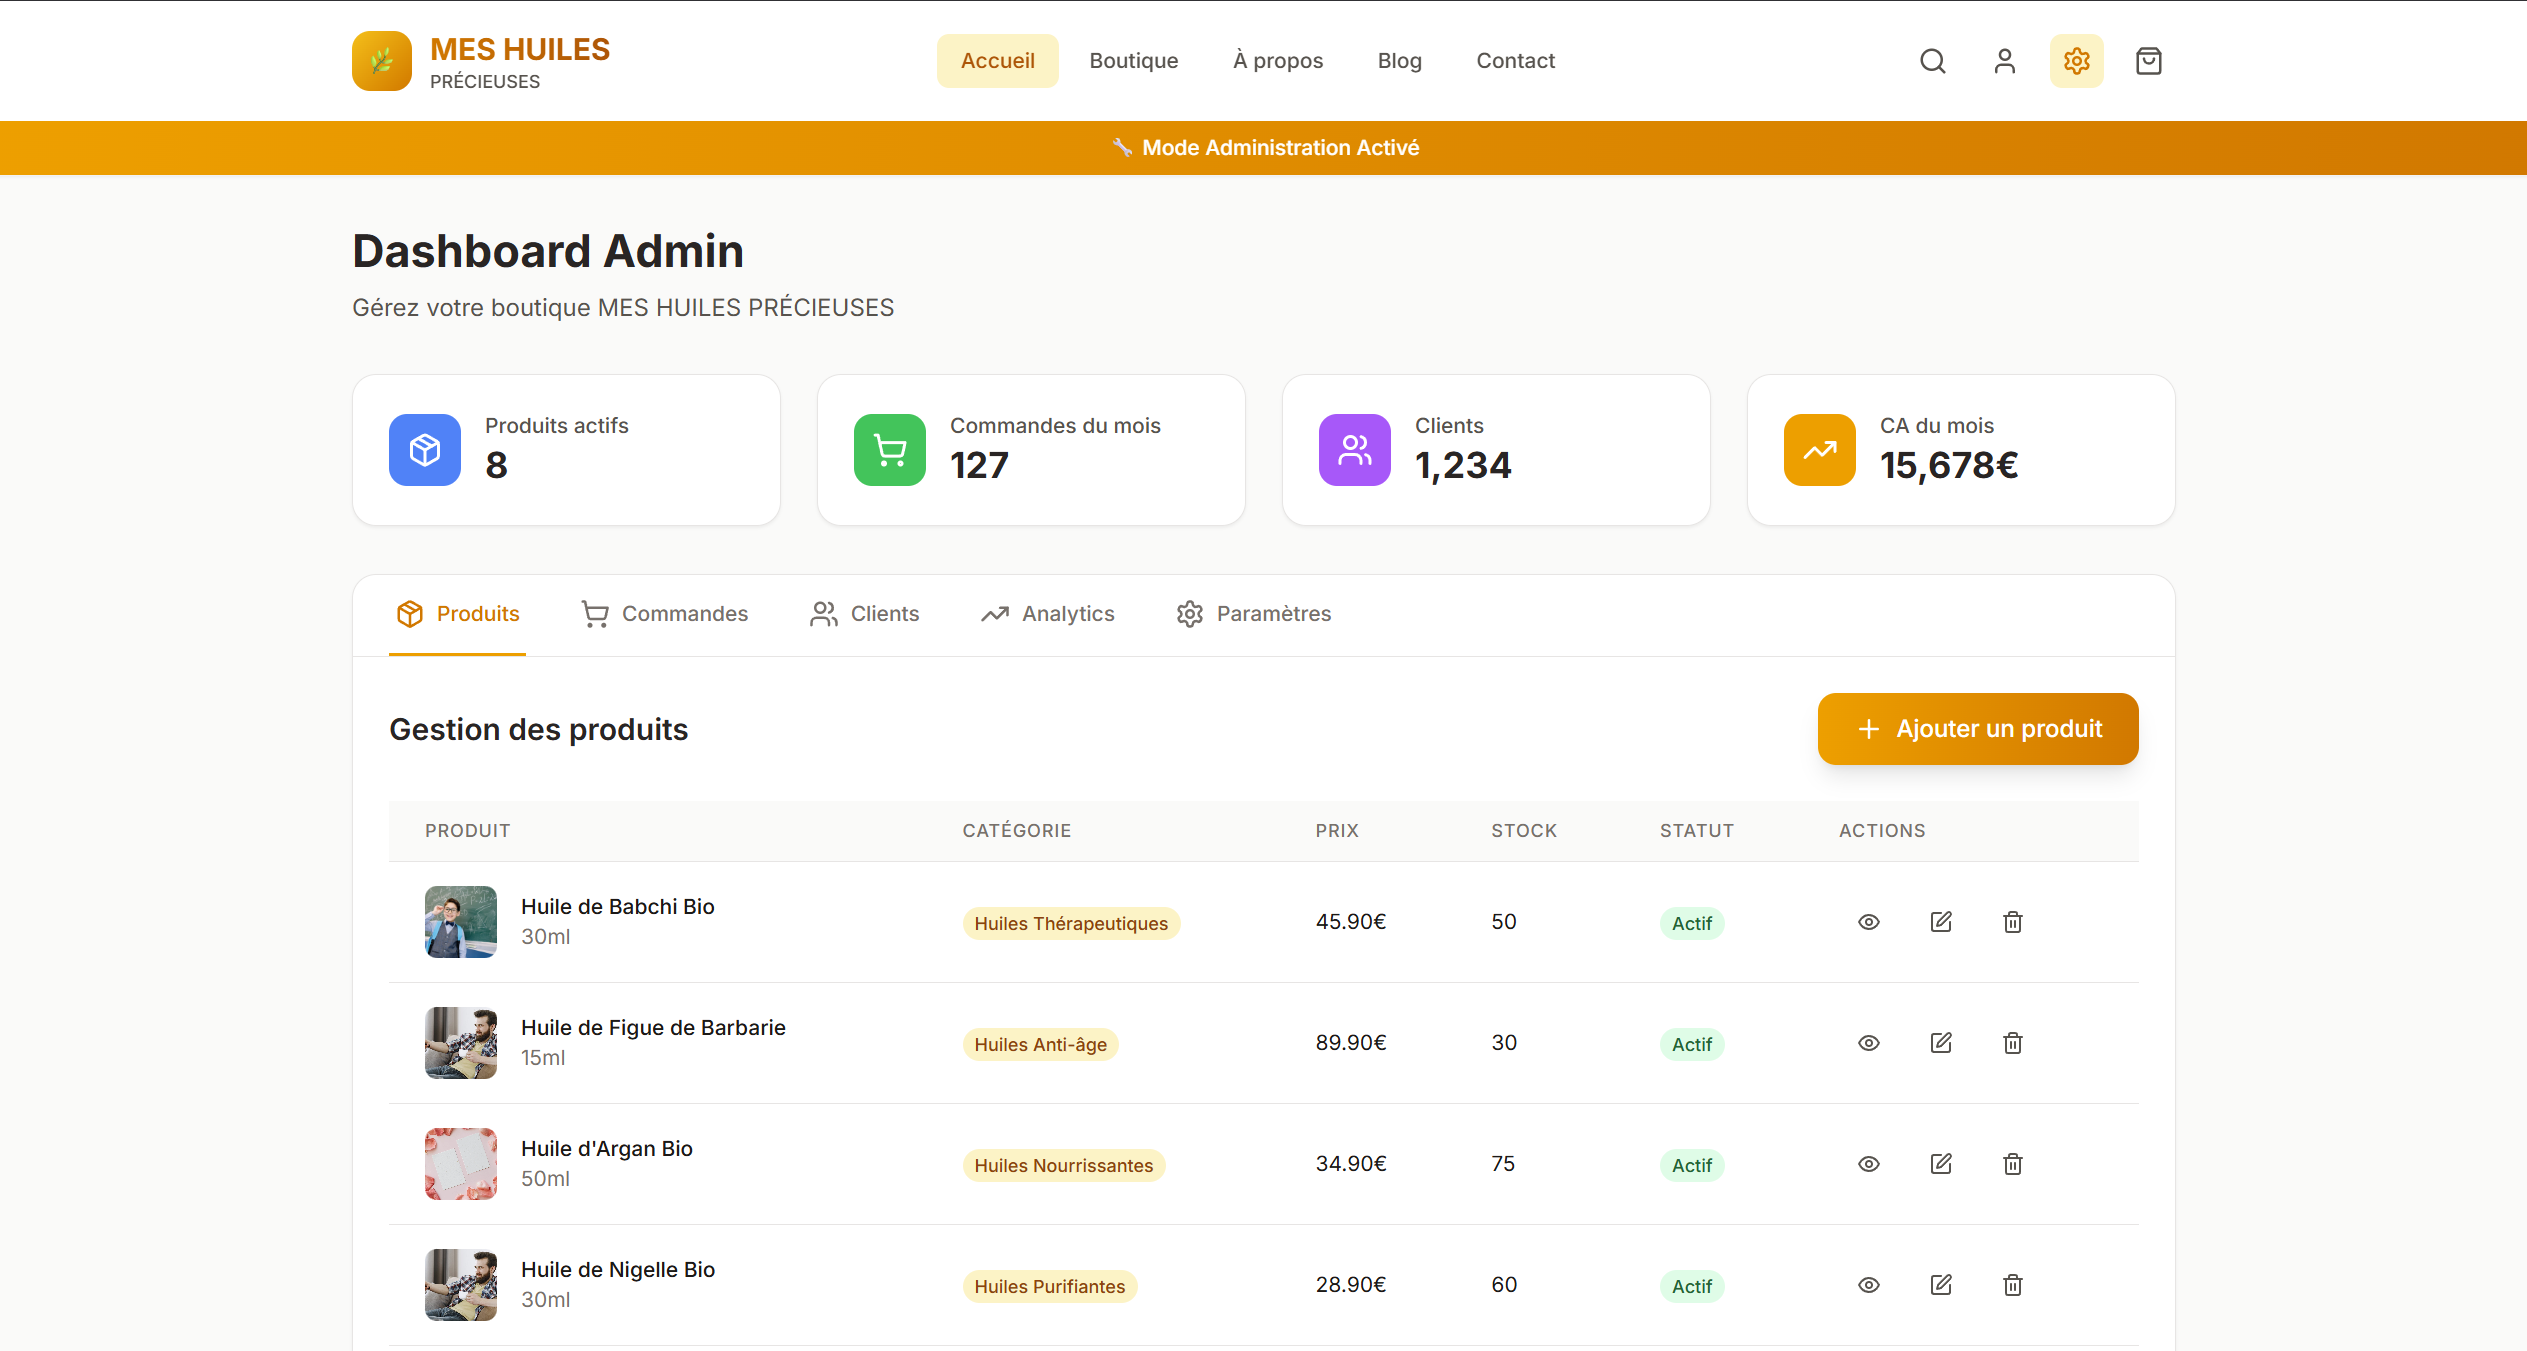Click the blue Produits actifs box icon
Viewport: 2527px width, 1351px height.
tap(425, 450)
